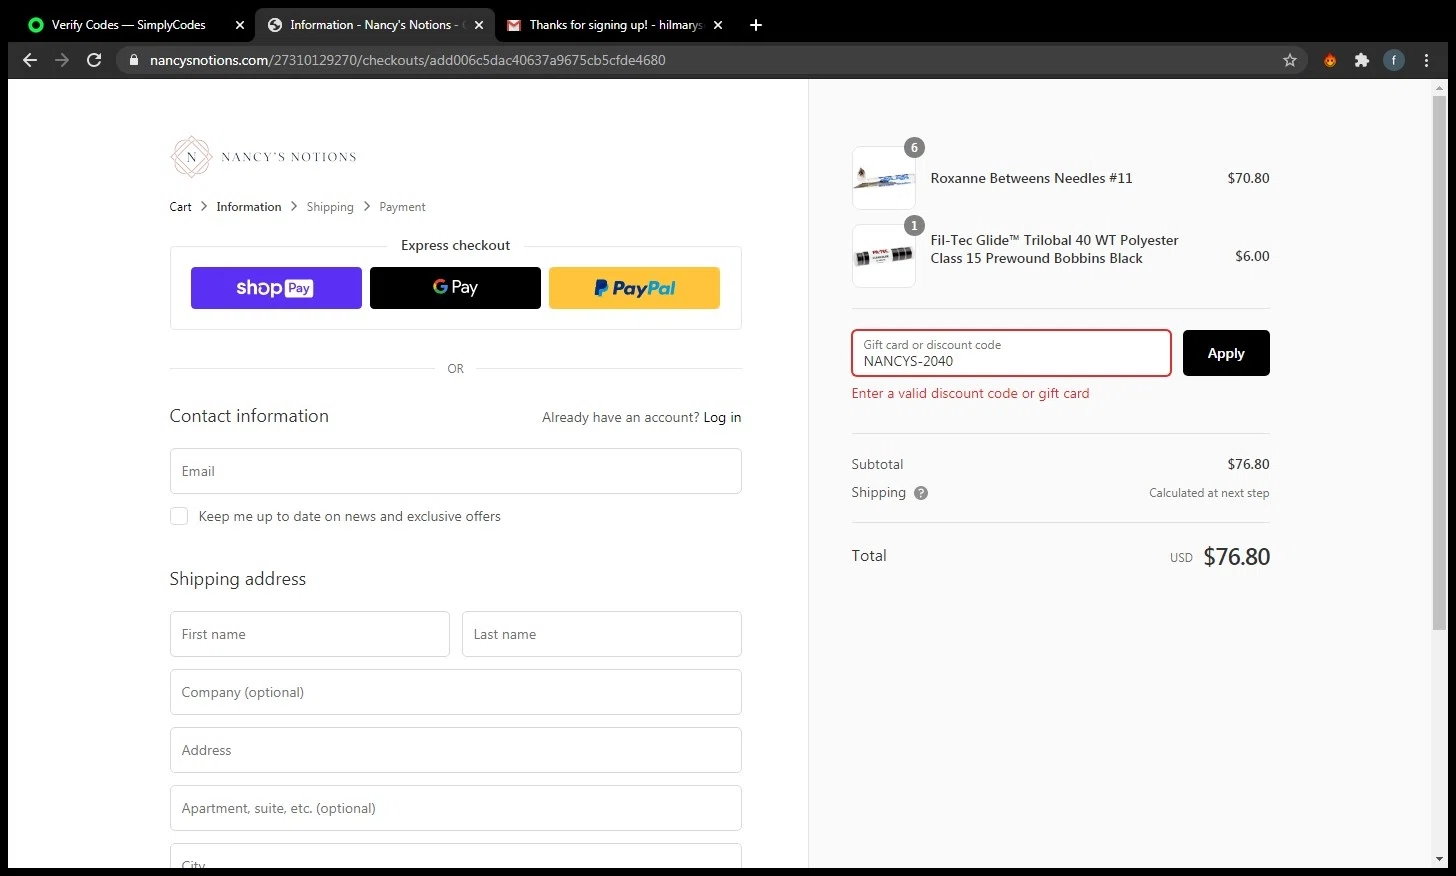Screen dimensions: 1456x876
Task: Close the Gmail Thanks for signing up tab
Action: coord(717,25)
